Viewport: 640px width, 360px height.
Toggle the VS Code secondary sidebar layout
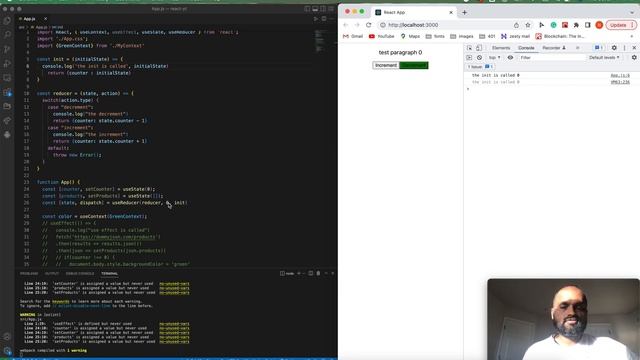pos(323,9)
